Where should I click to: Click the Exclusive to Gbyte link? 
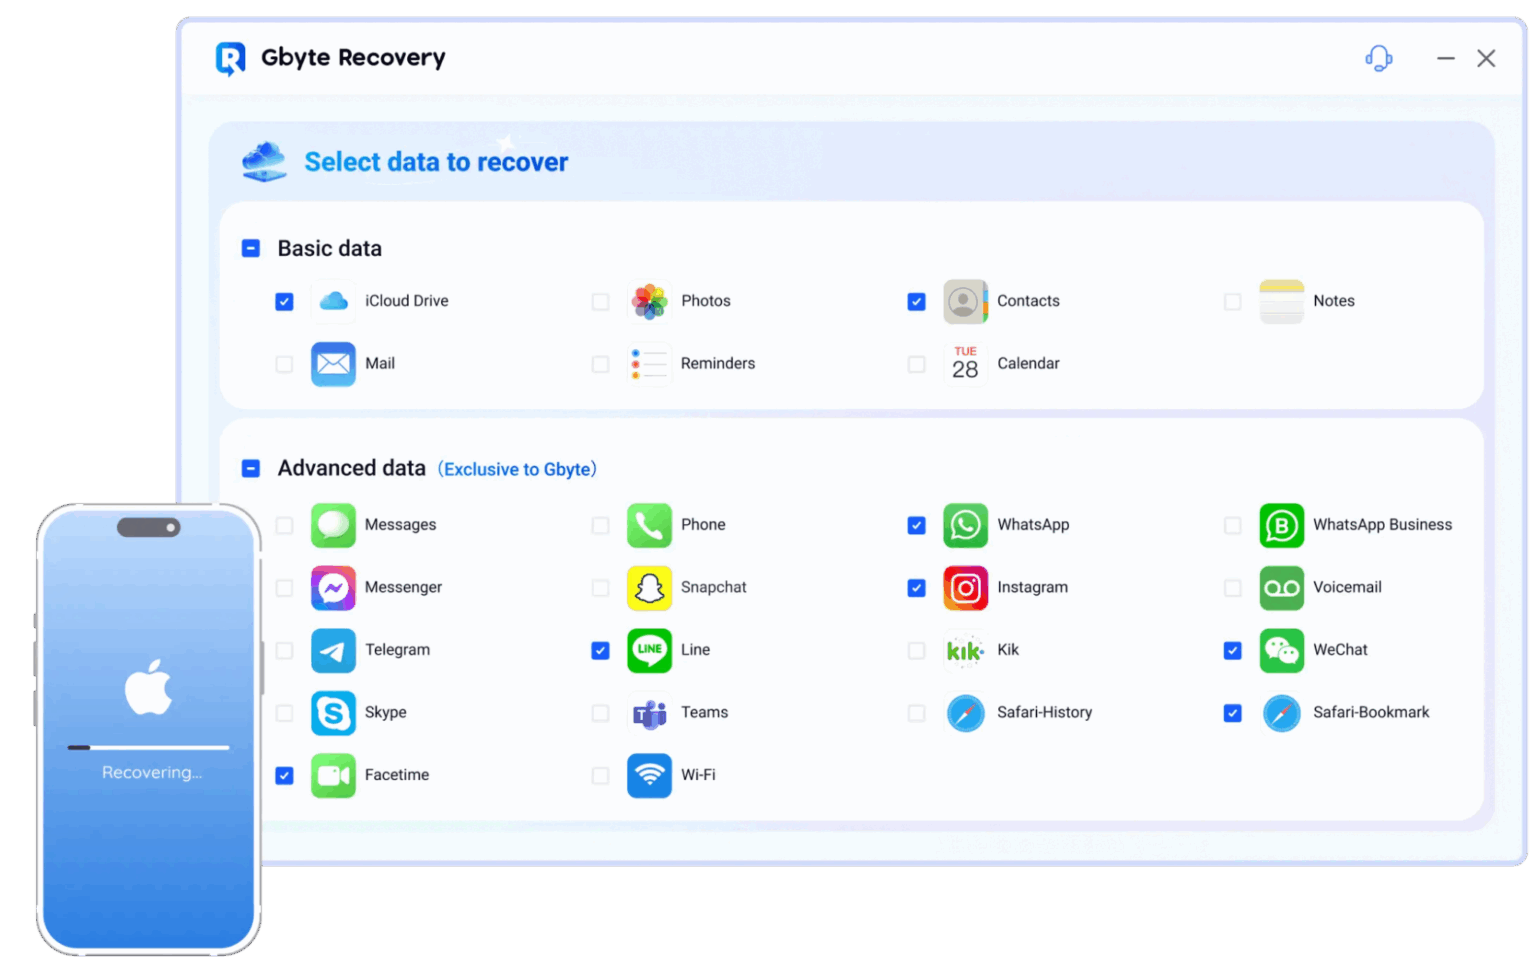coord(517,469)
